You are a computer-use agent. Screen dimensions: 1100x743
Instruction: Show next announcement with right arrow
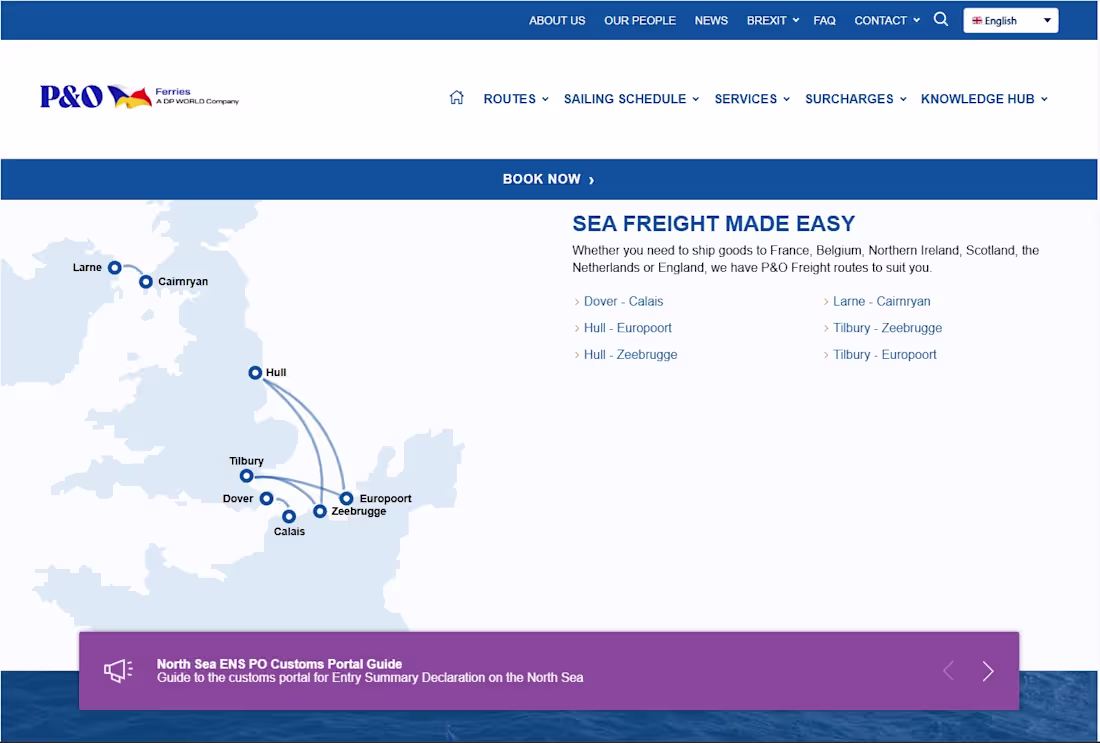click(988, 671)
